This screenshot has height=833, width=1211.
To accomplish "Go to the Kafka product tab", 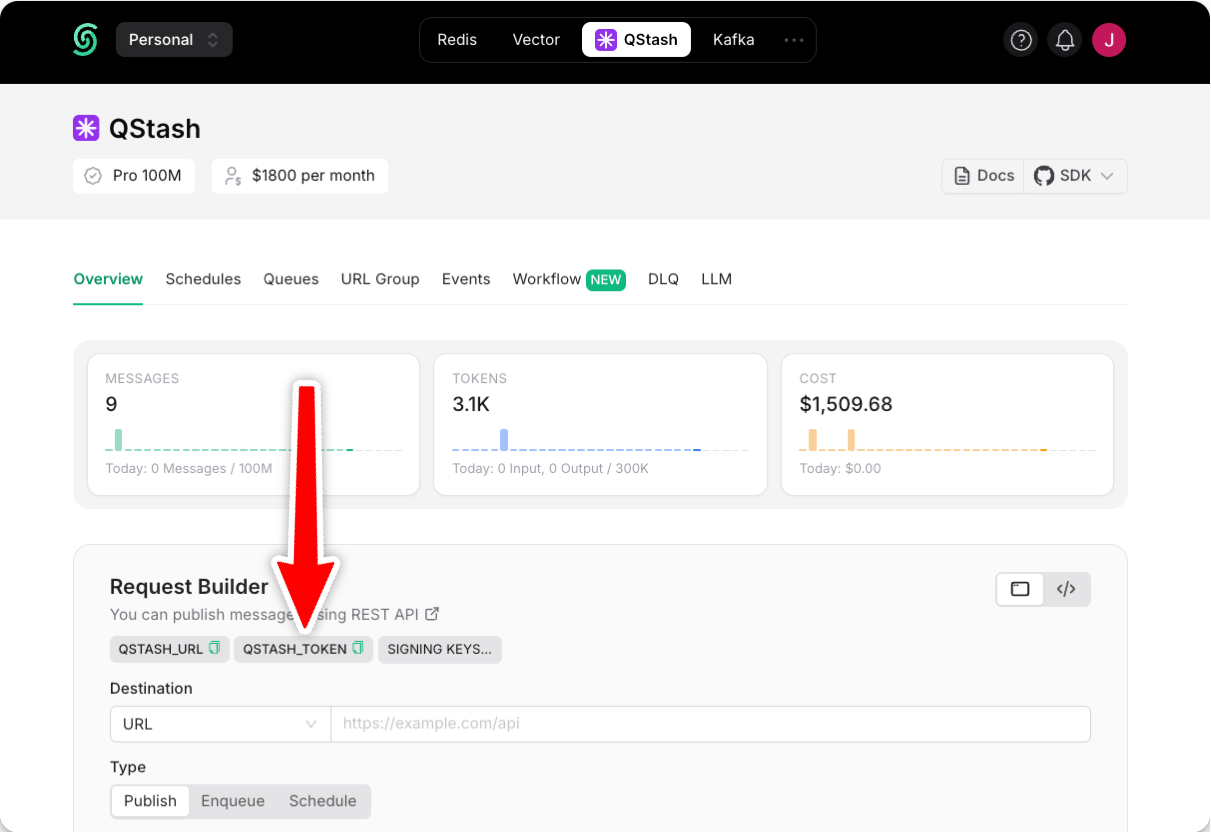I will pyautogui.click(x=733, y=40).
